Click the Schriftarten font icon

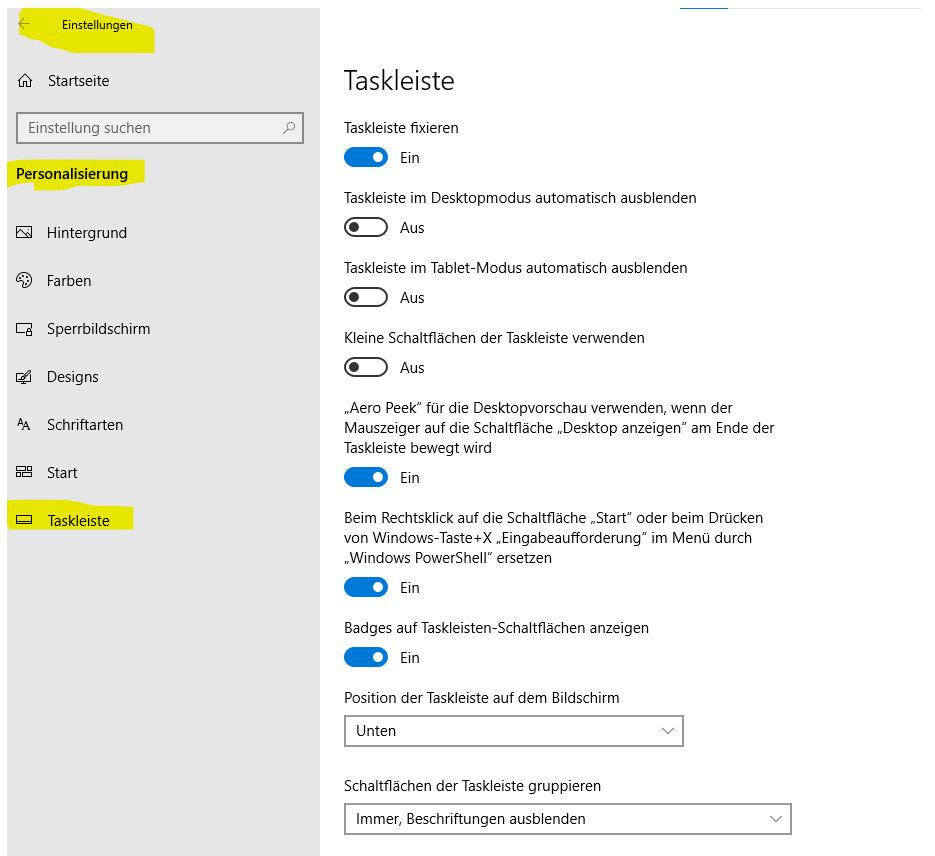pyautogui.click(x=24, y=424)
